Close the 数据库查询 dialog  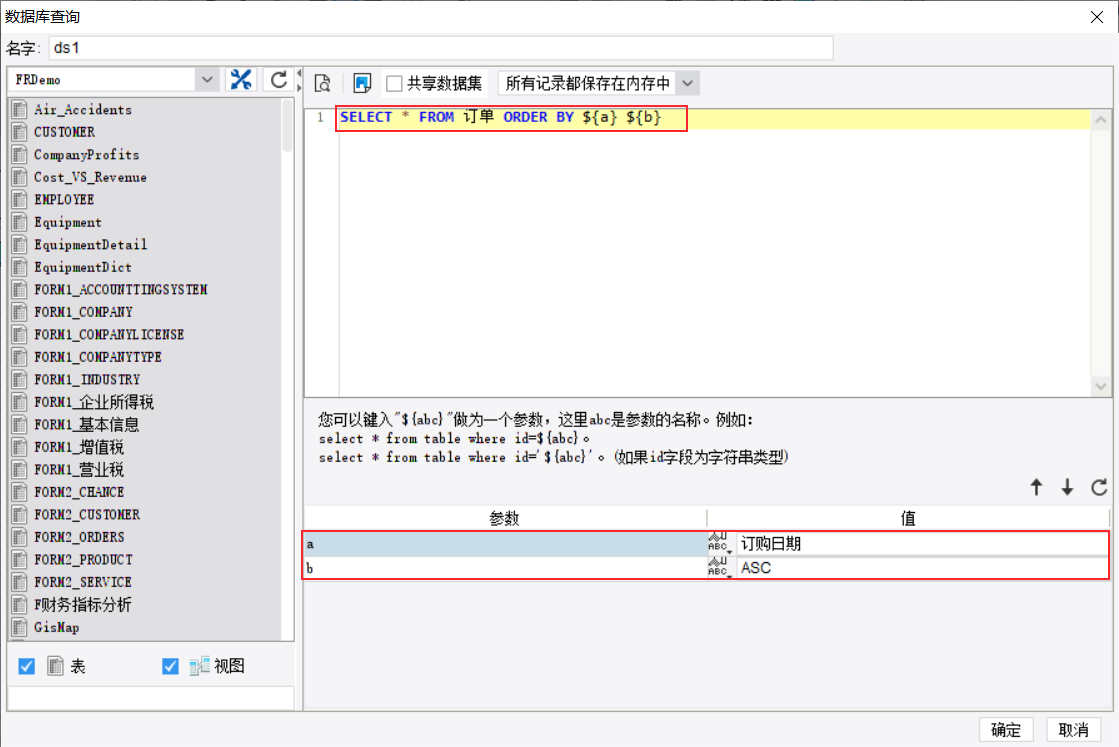coord(1097,17)
